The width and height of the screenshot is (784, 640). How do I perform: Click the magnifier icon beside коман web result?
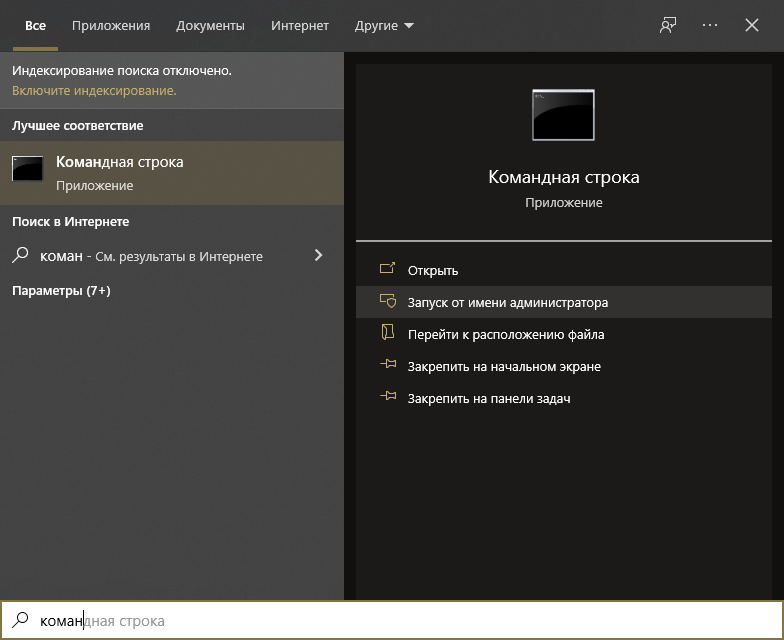(20, 255)
